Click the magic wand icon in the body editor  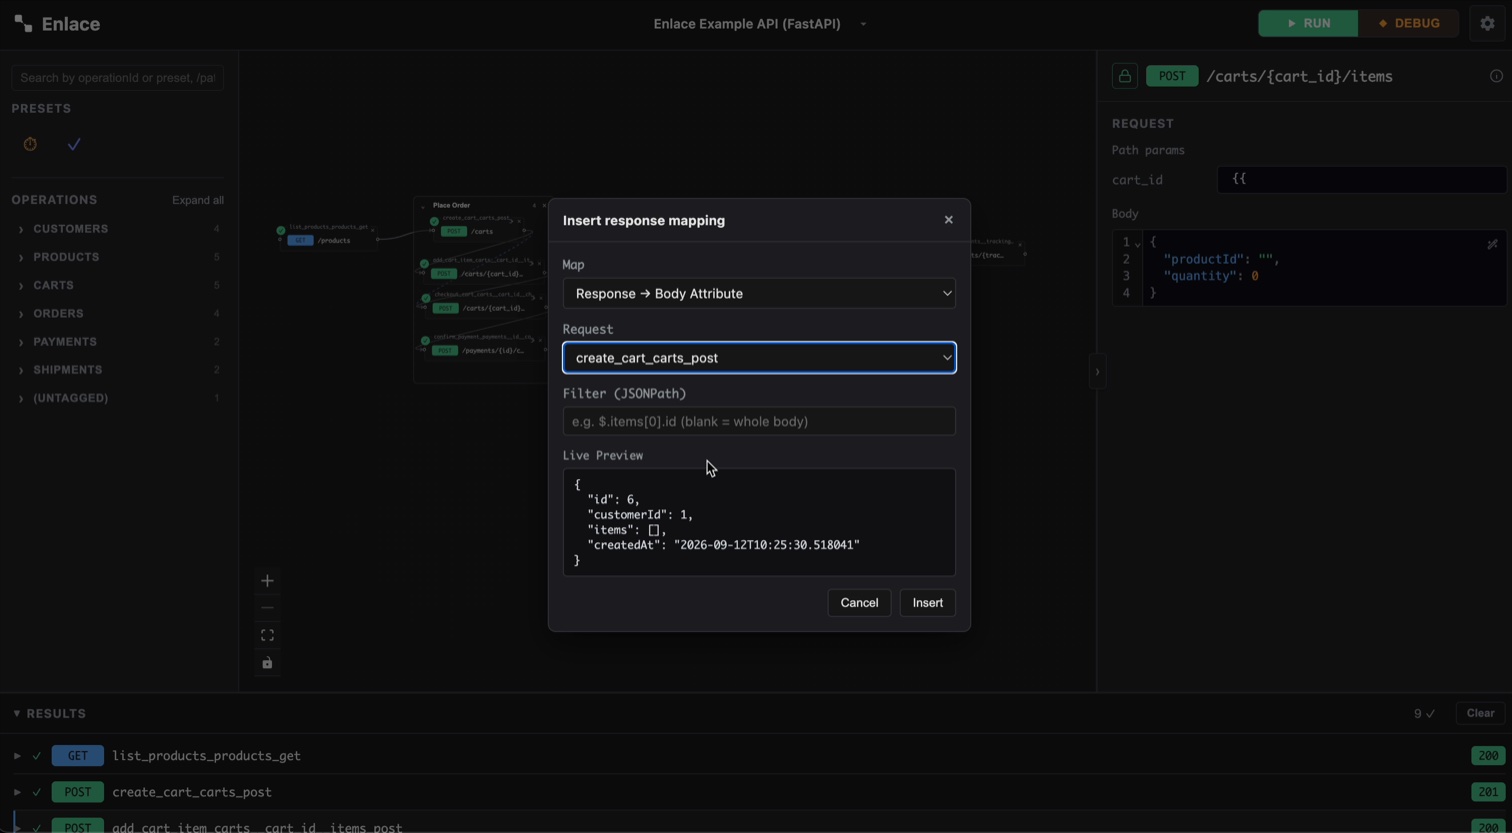1492,244
